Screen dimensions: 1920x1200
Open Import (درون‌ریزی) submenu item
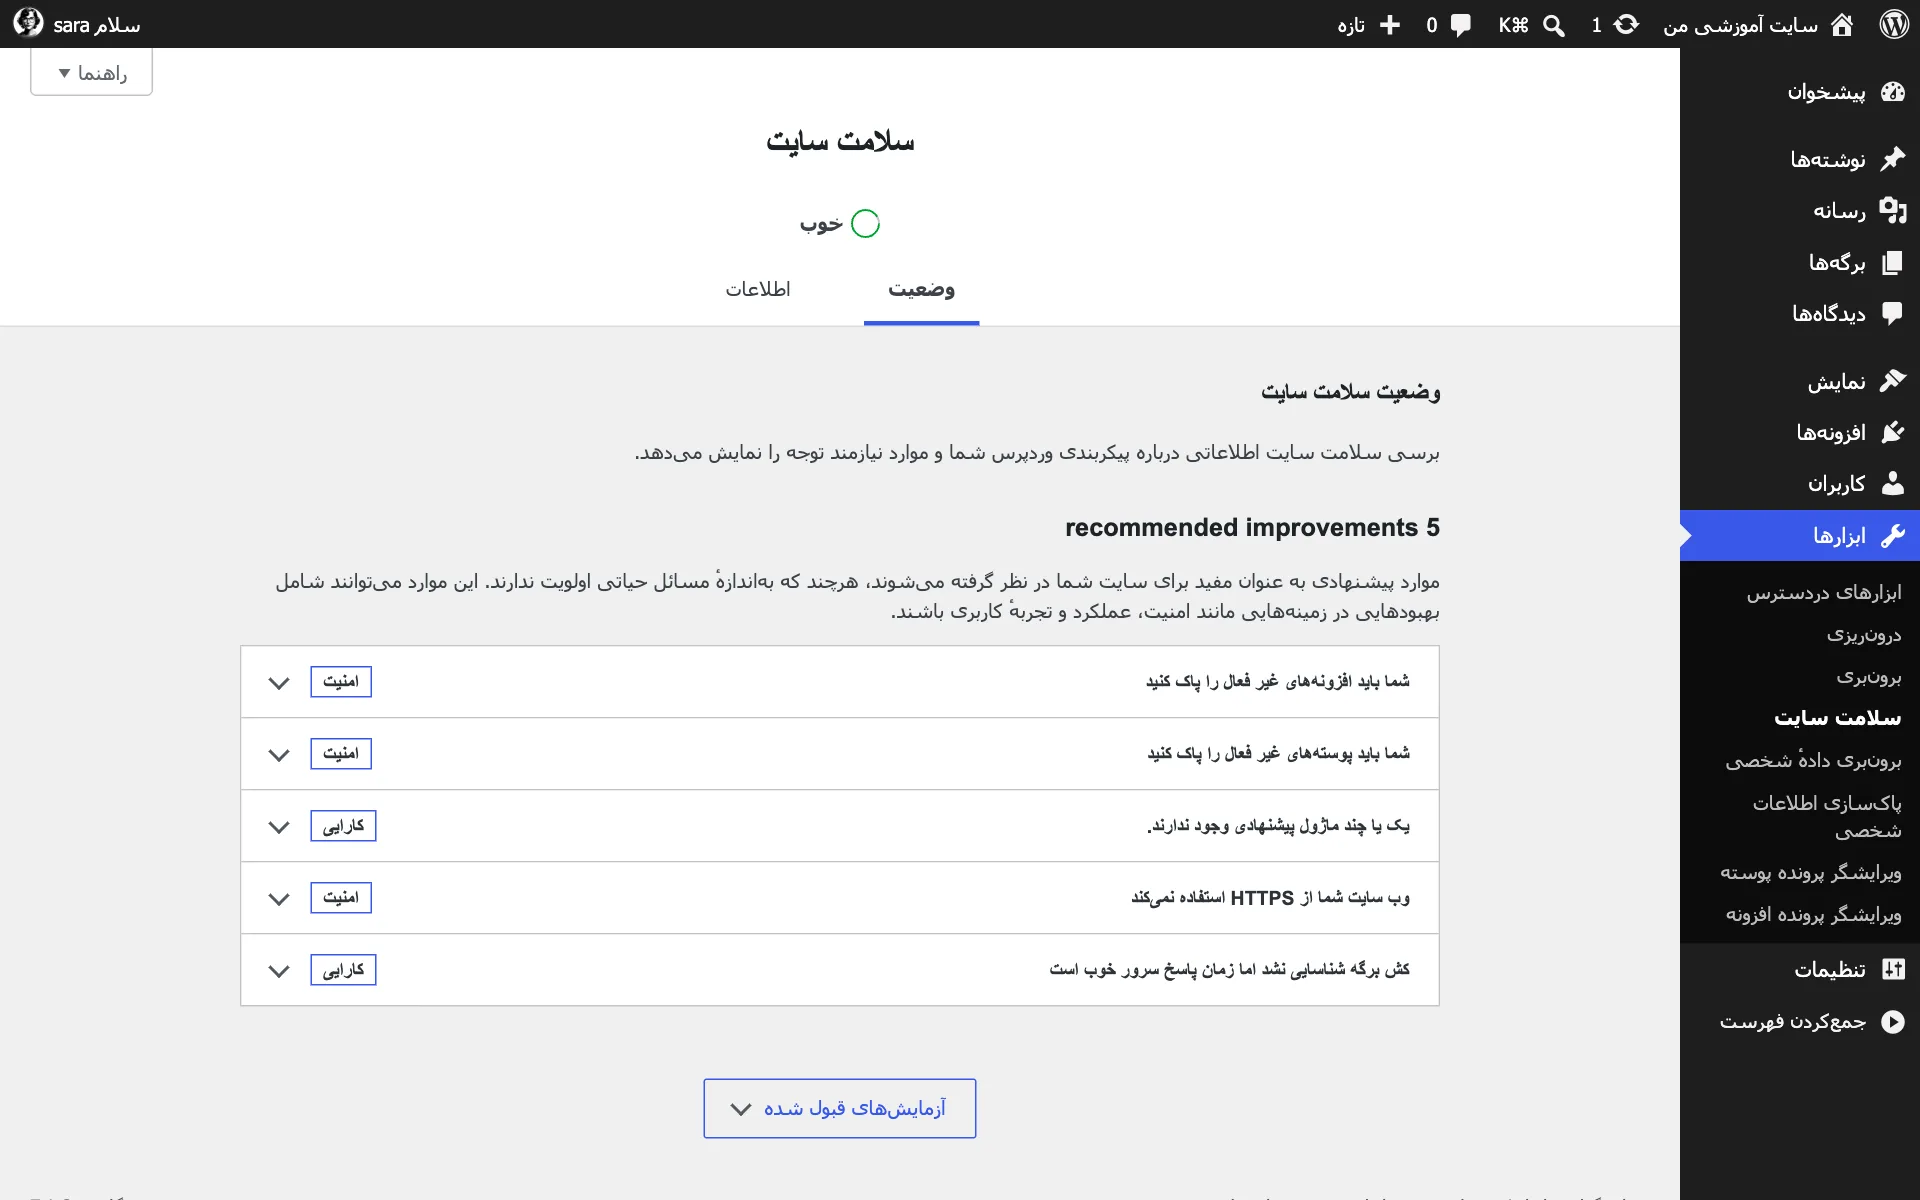(x=1864, y=635)
